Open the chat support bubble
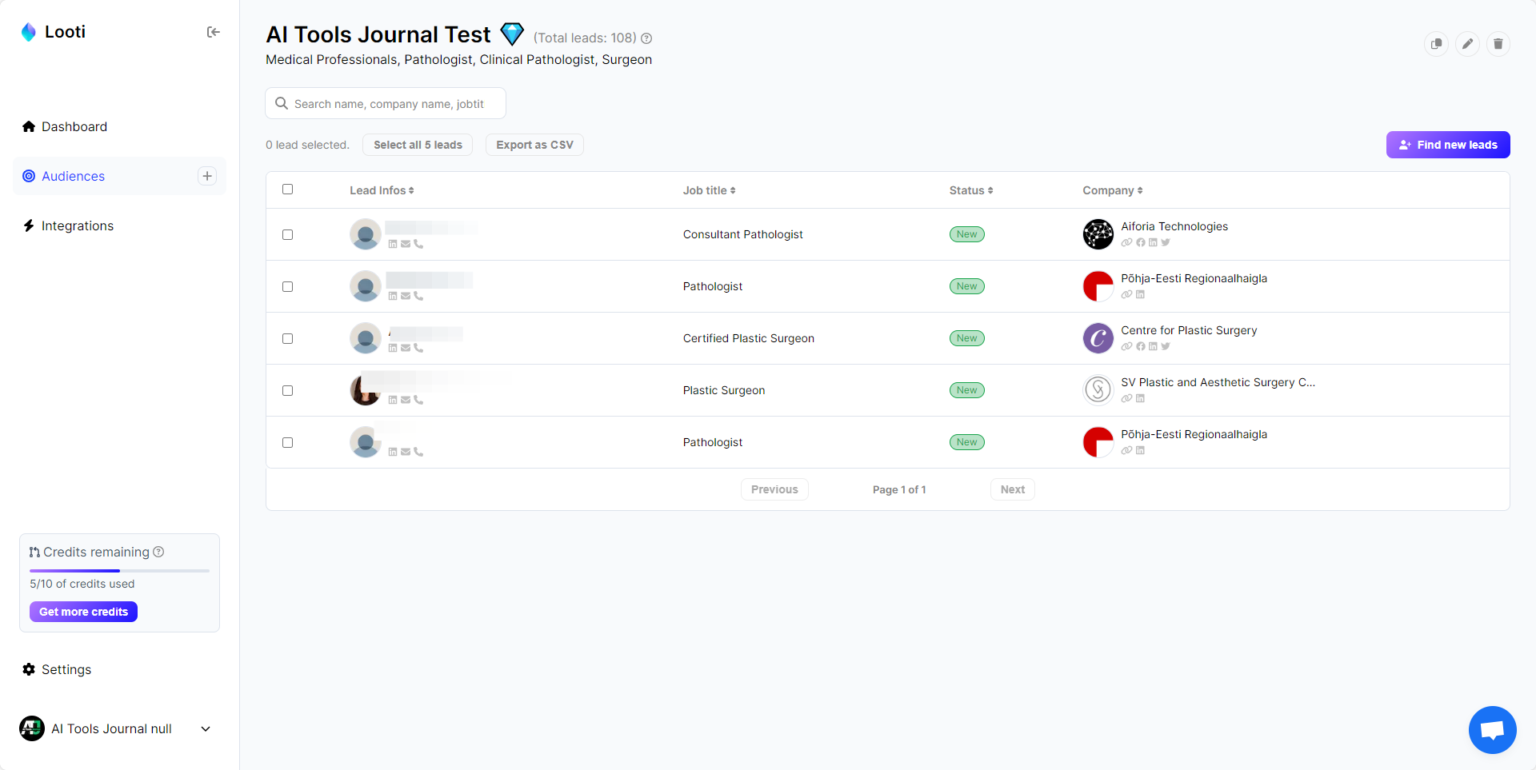The image size is (1536, 770). (1492, 729)
